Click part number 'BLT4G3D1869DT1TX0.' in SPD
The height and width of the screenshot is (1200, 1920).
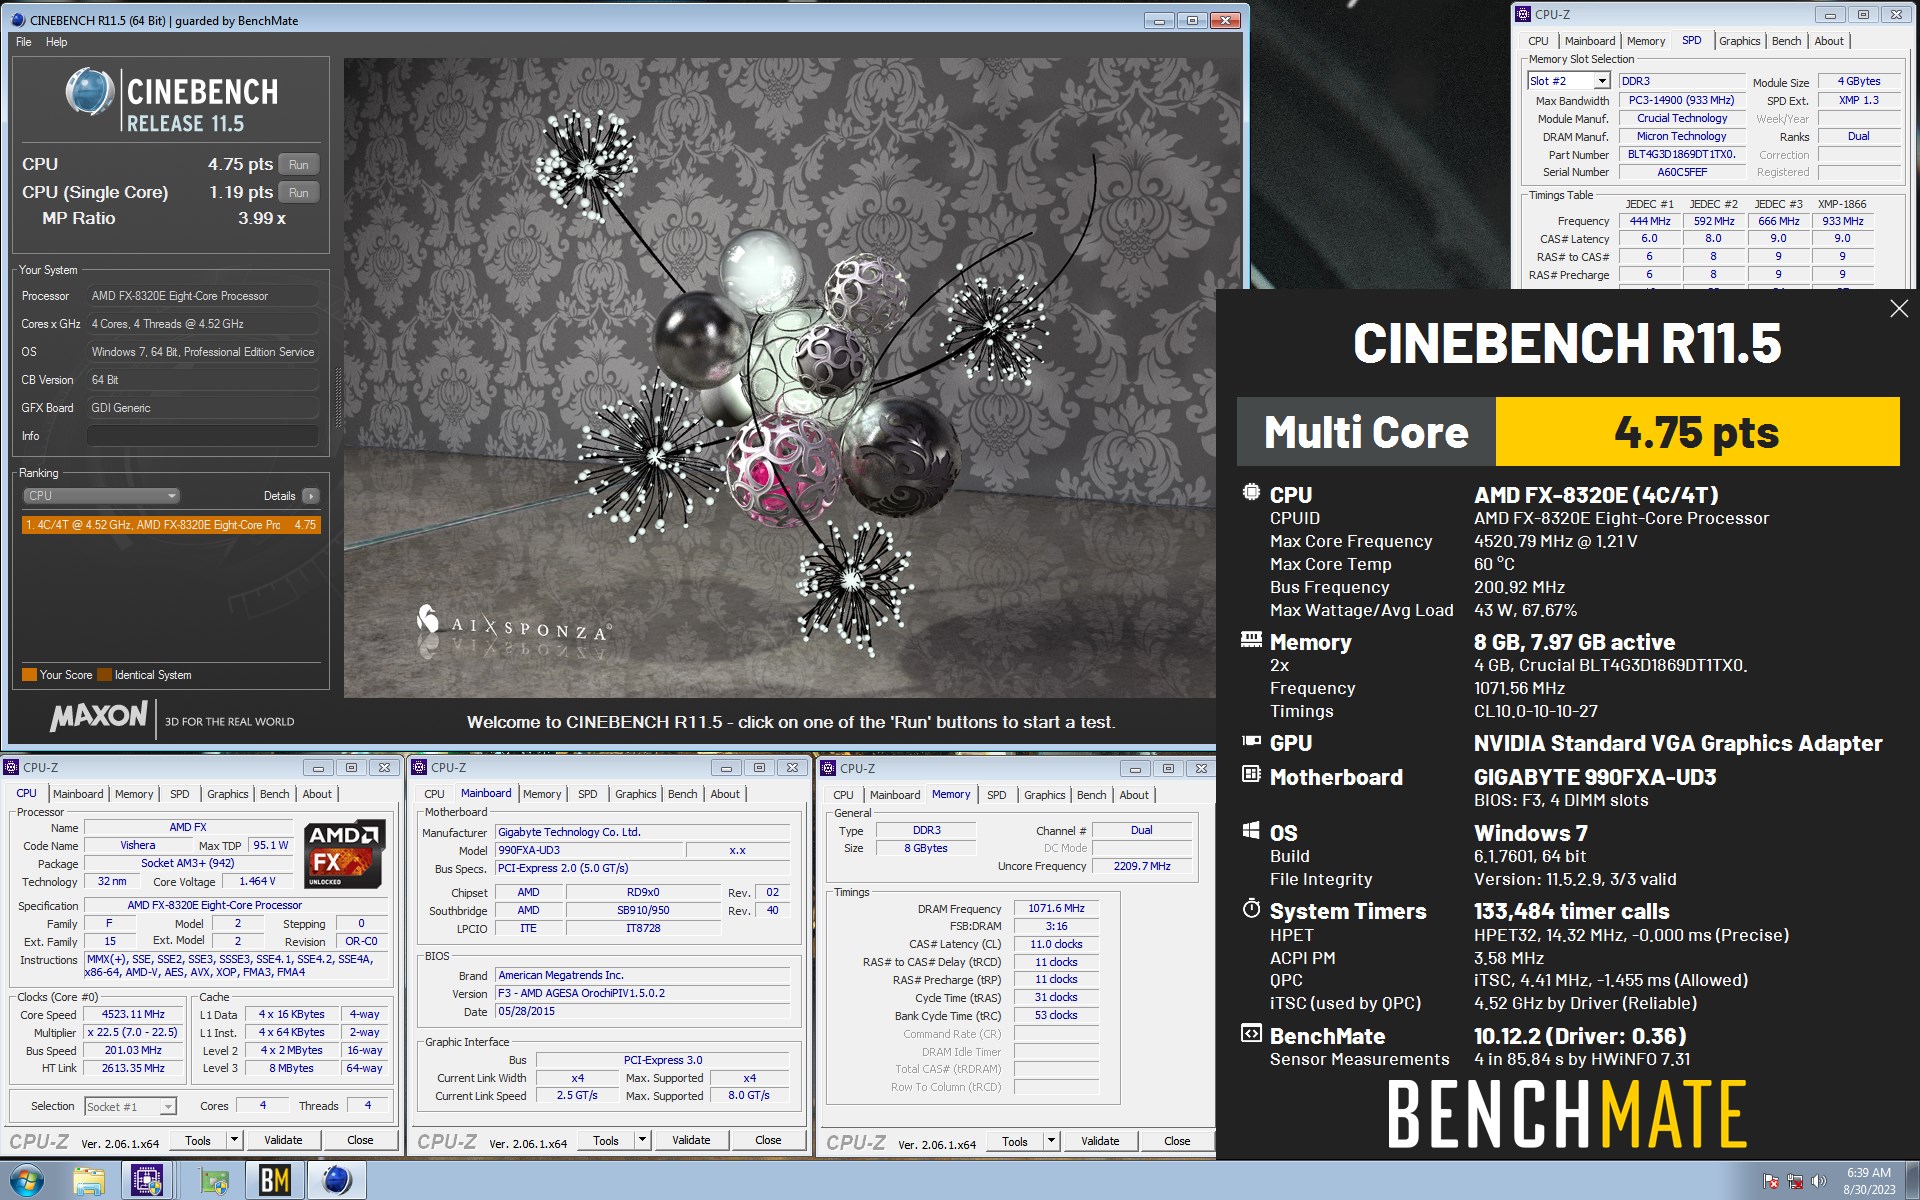point(1680,155)
